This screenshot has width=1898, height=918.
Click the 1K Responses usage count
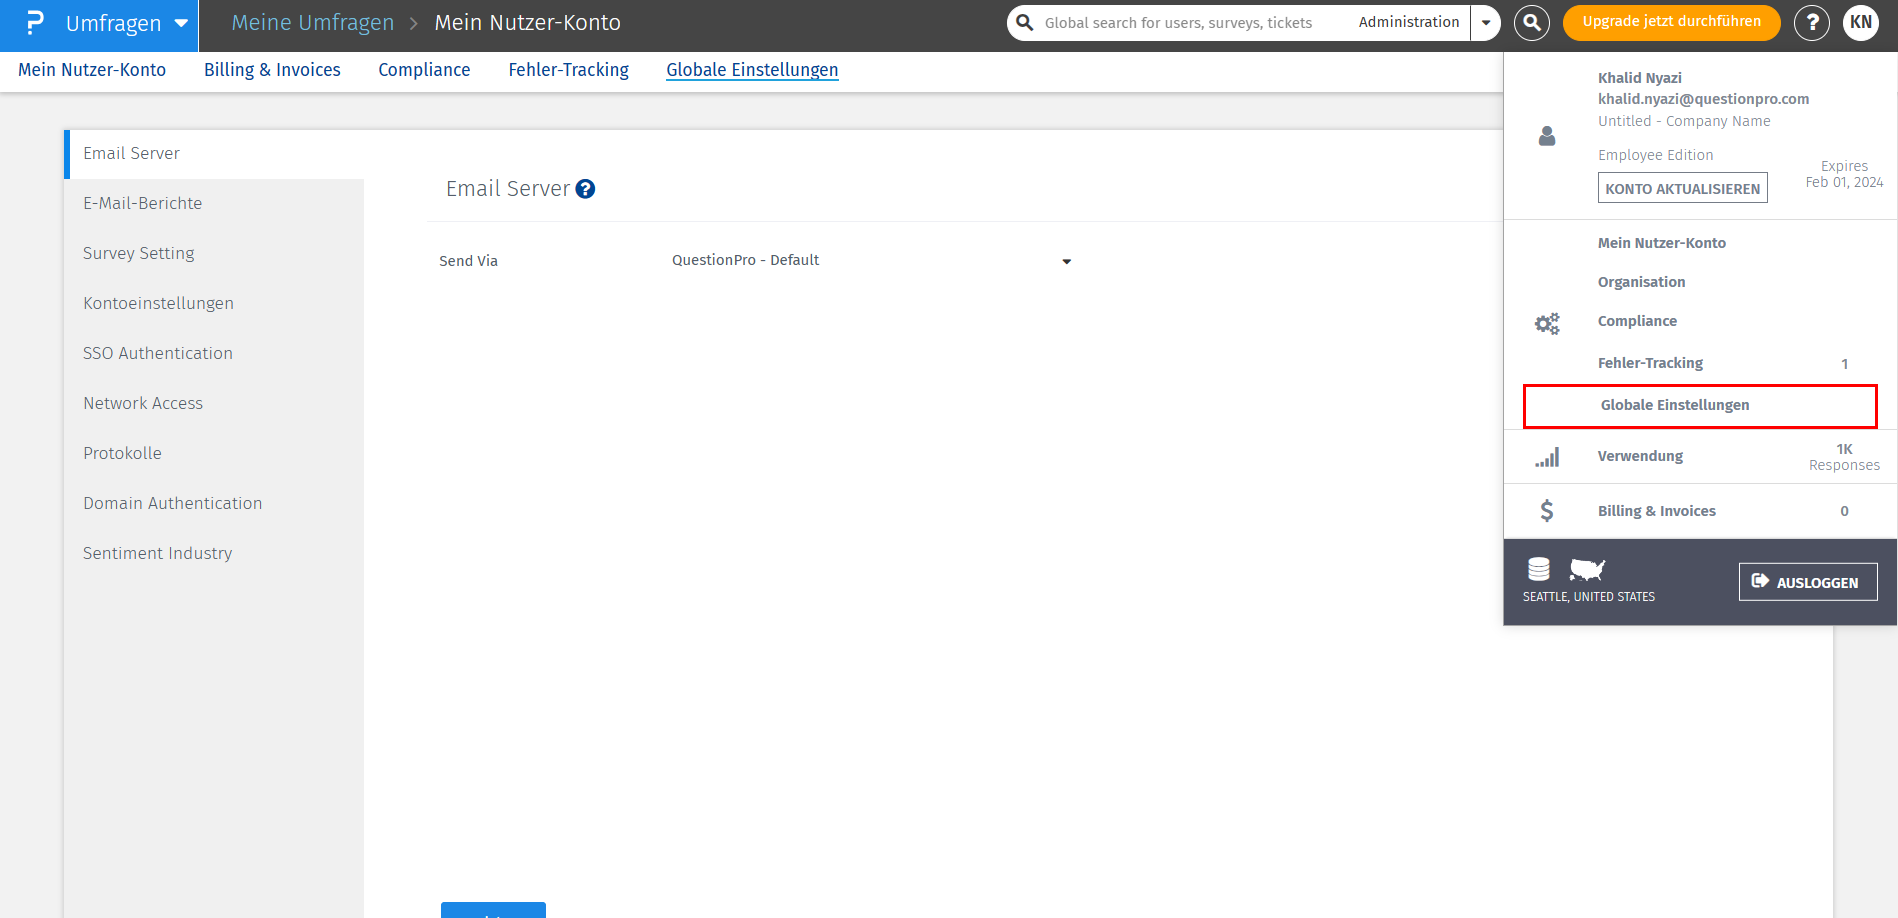1844,457
